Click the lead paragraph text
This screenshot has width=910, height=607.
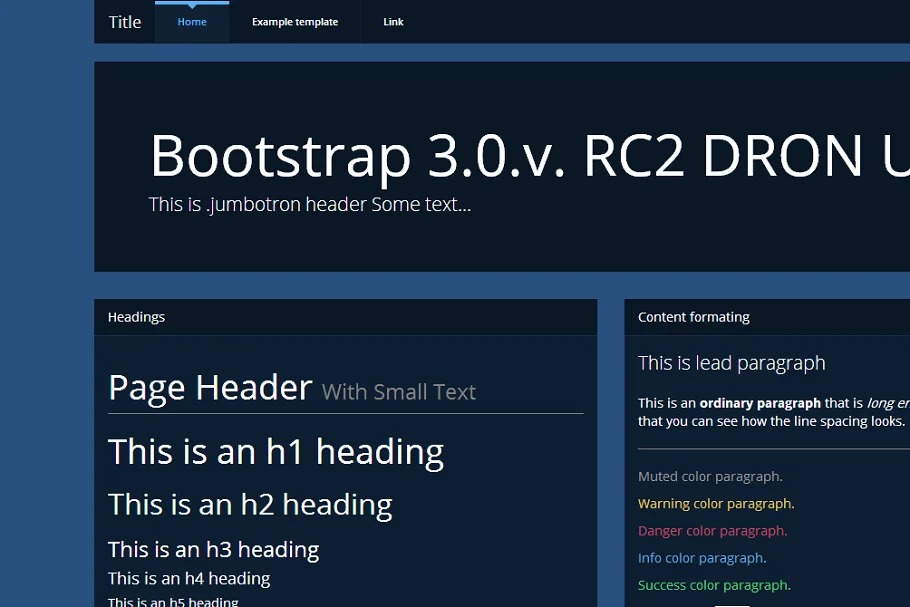pos(731,363)
